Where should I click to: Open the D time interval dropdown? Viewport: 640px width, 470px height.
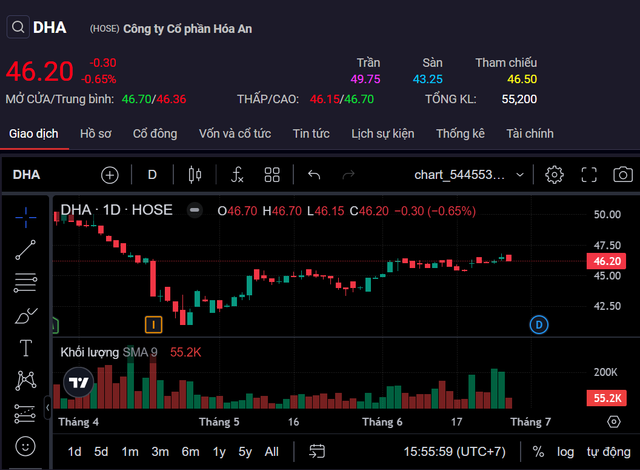(152, 175)
